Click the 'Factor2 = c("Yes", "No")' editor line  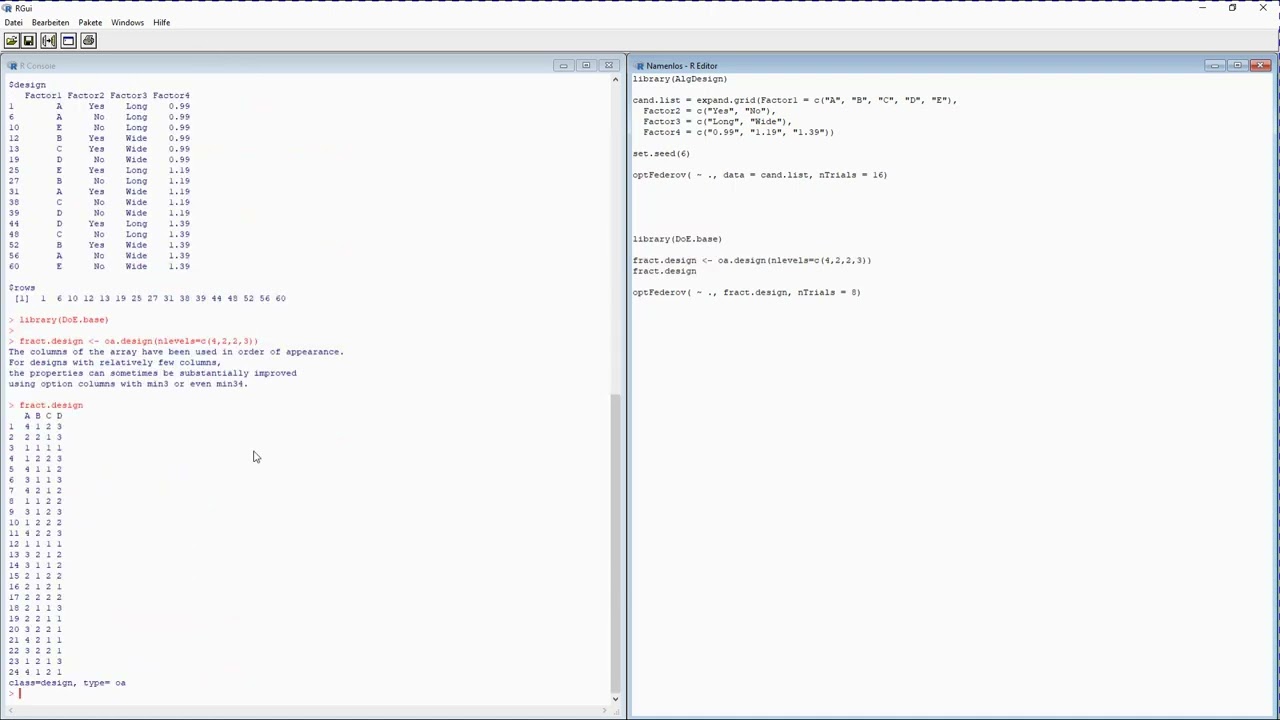pyautogui.click(x=710, y=111)
